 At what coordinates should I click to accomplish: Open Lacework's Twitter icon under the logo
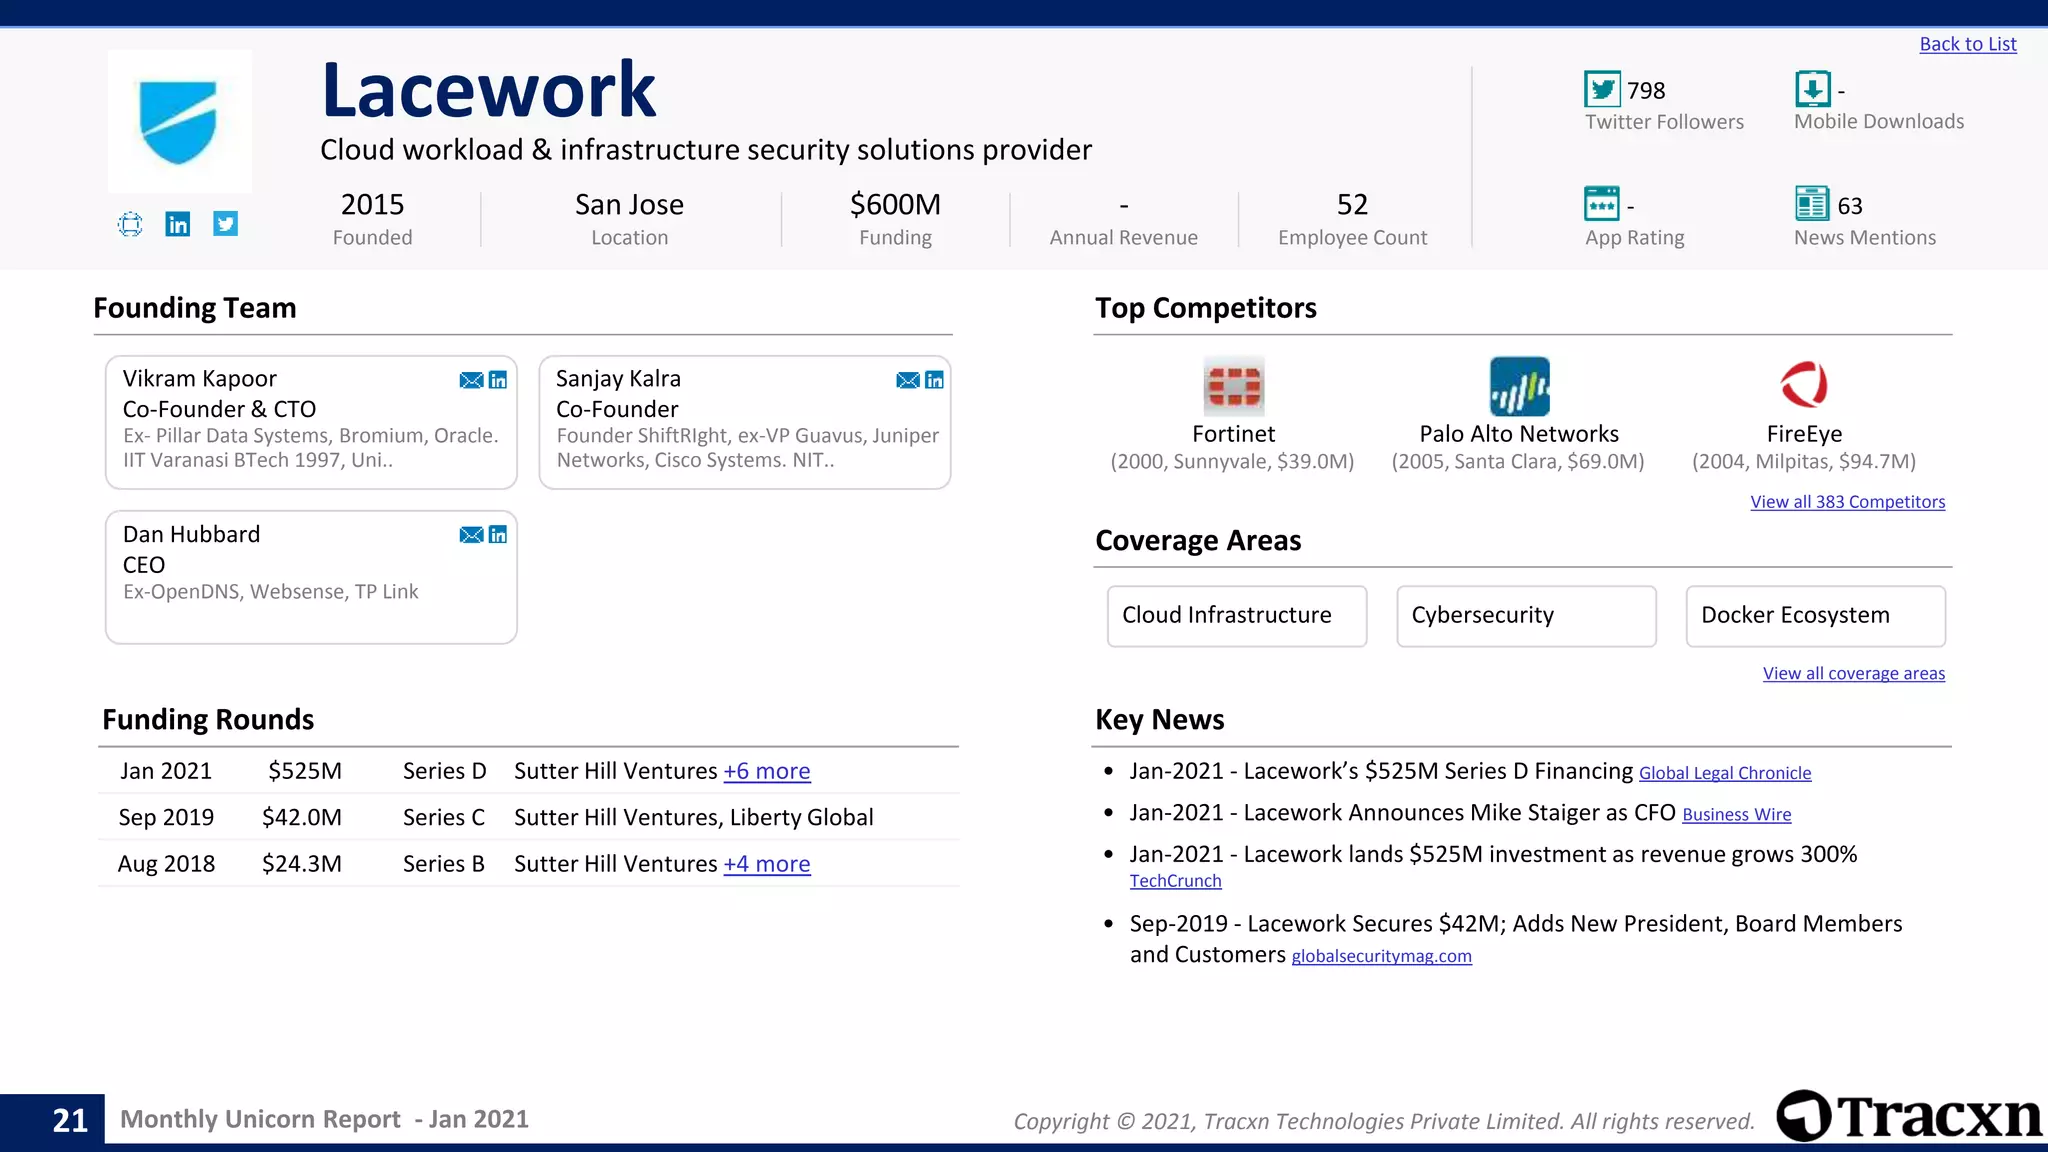[226, 224]
